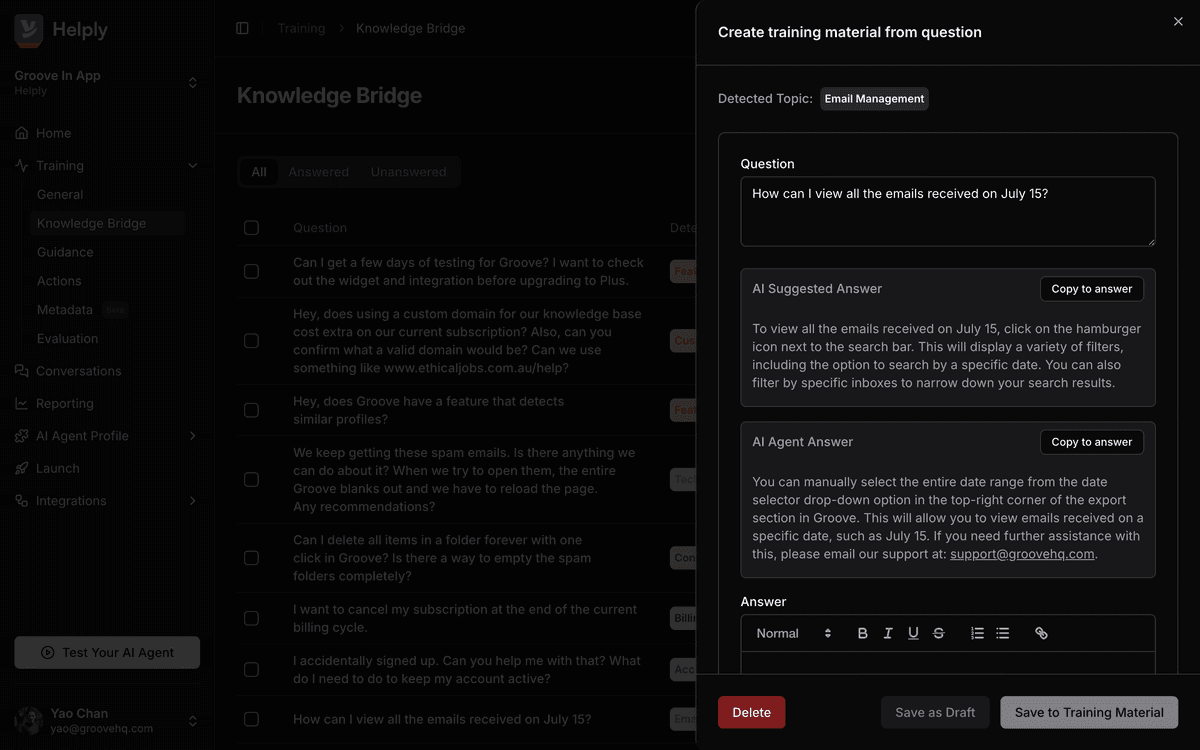Open the Evaluation training page

click(x=67, y=339)
